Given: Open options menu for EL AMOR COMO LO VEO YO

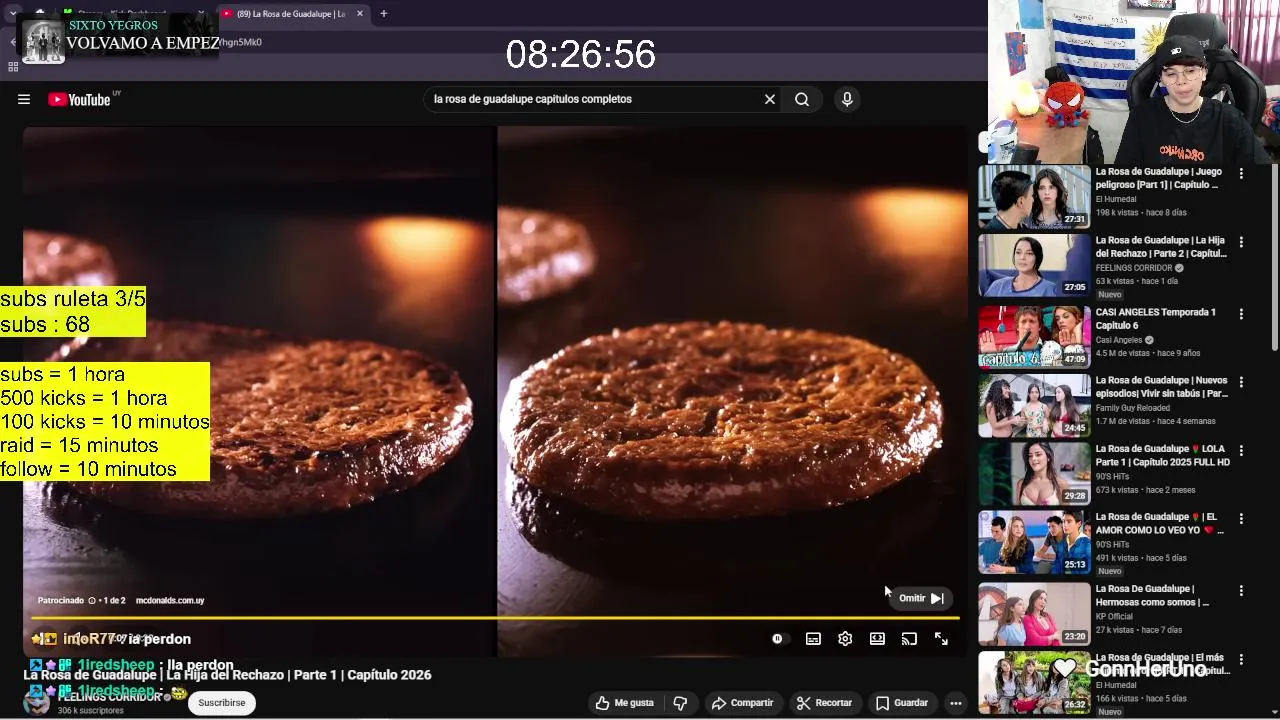Looking at the screenshot, I should (1241, 519).
